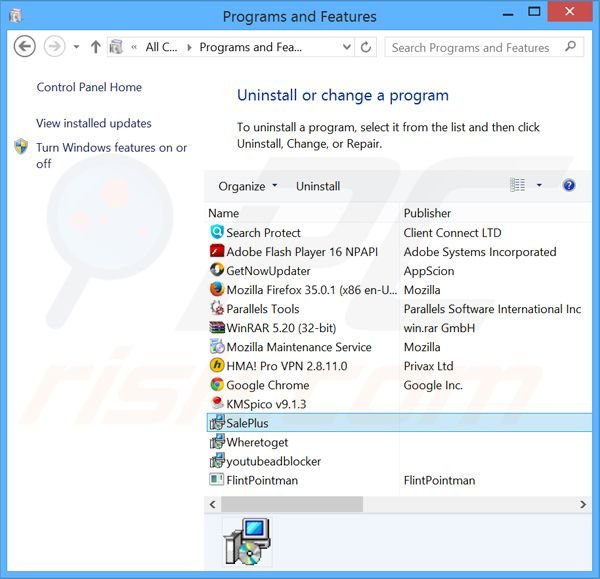
Task: Select 'Wheretoget' program name
Action: point(257,442)
